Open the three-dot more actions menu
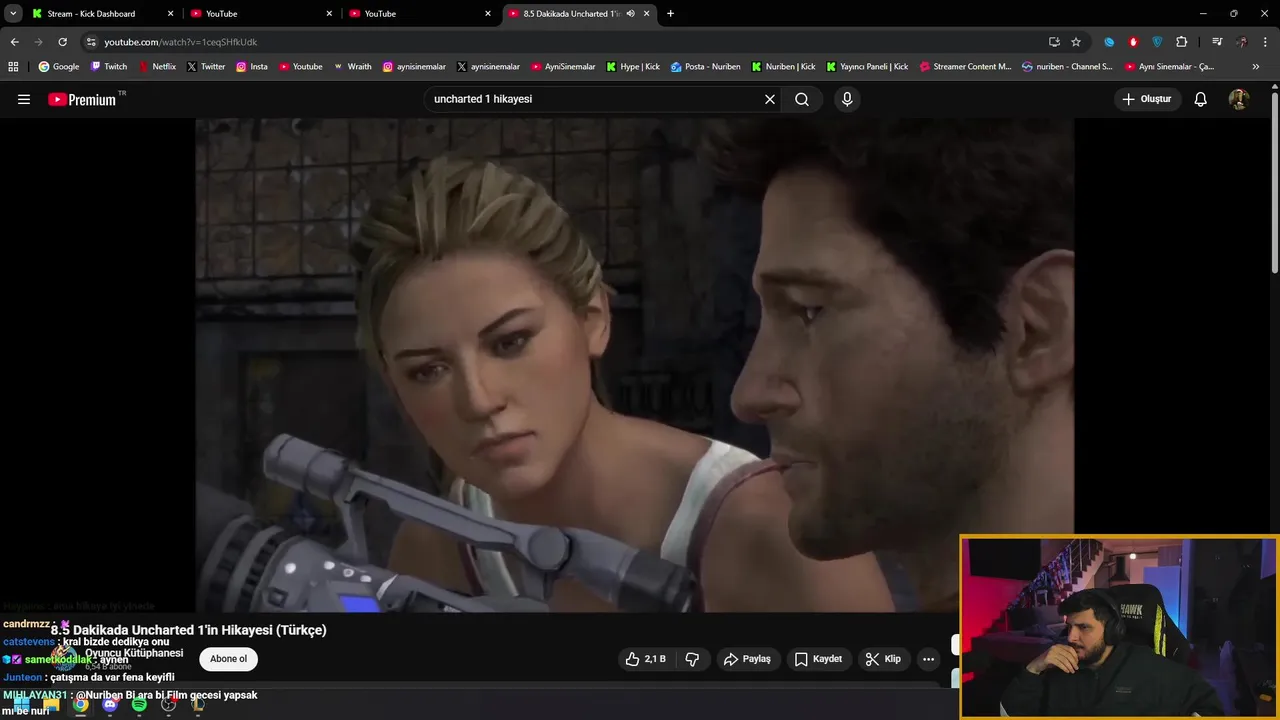Image resolution: width=1280 pixels, height=720 pixels. [x=928, y=659]
